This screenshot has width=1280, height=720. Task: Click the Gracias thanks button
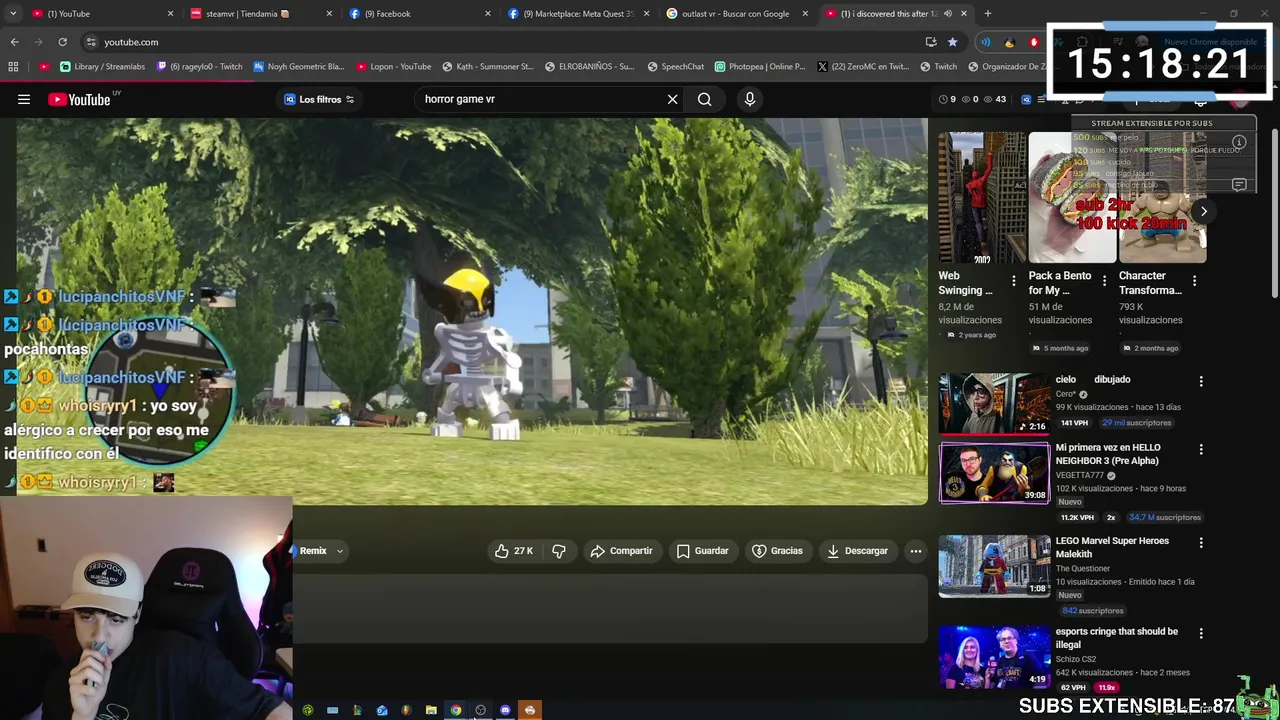(777, 551)
